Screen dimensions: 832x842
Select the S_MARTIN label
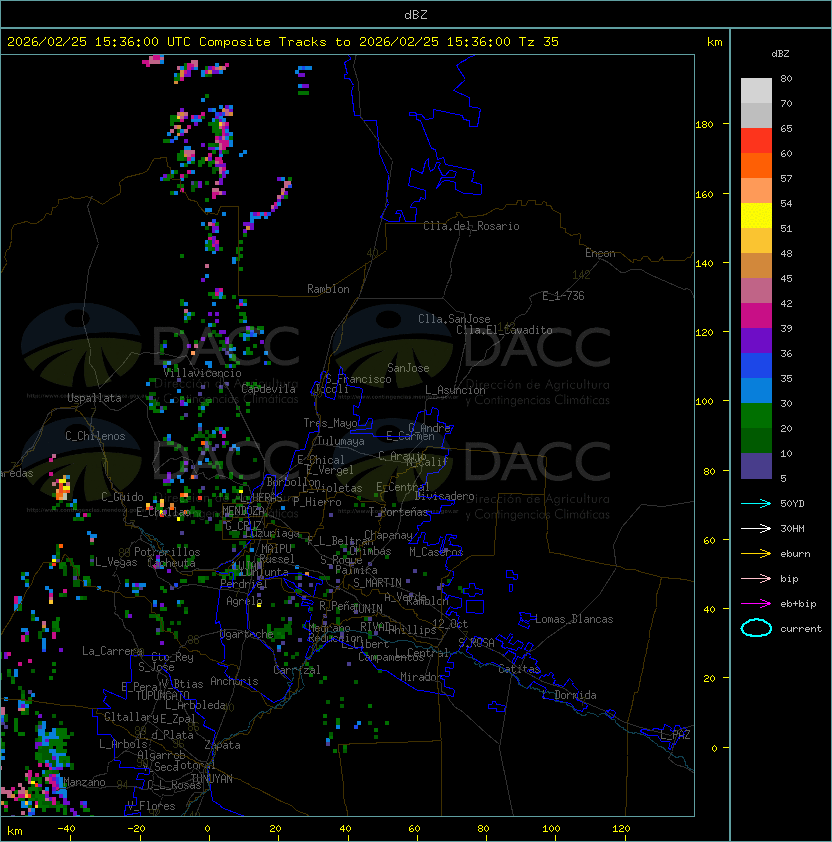click(378, 583)
